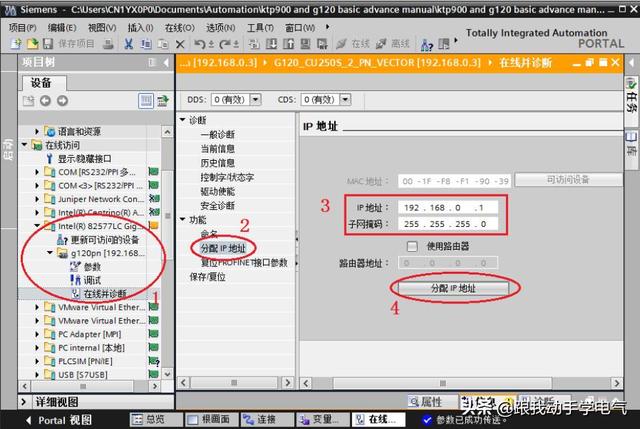The width and height of the screenshot is (640, 429).
Task: Open the 在线(O) menu
Action: (x=179, y=27)
